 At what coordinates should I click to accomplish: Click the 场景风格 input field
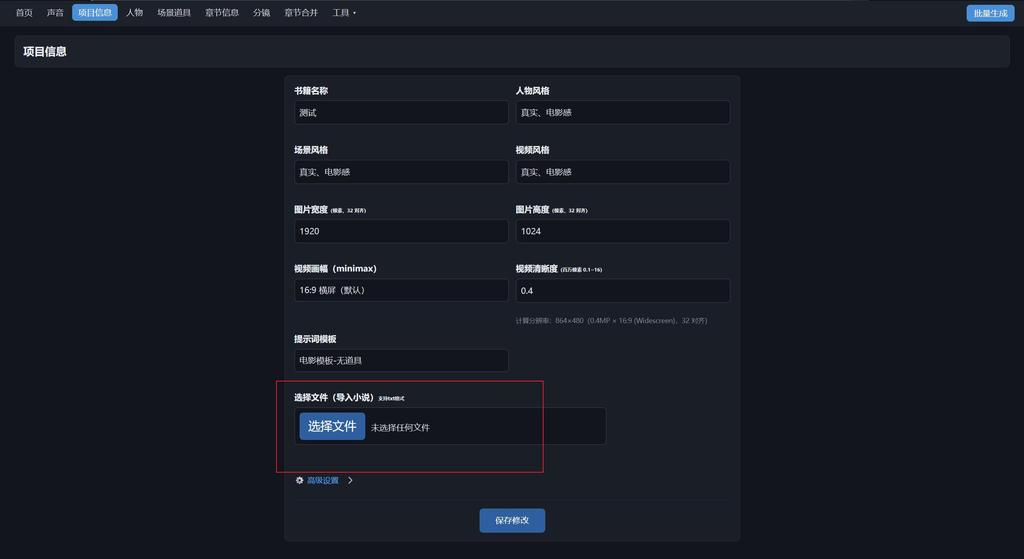[401, 172]
